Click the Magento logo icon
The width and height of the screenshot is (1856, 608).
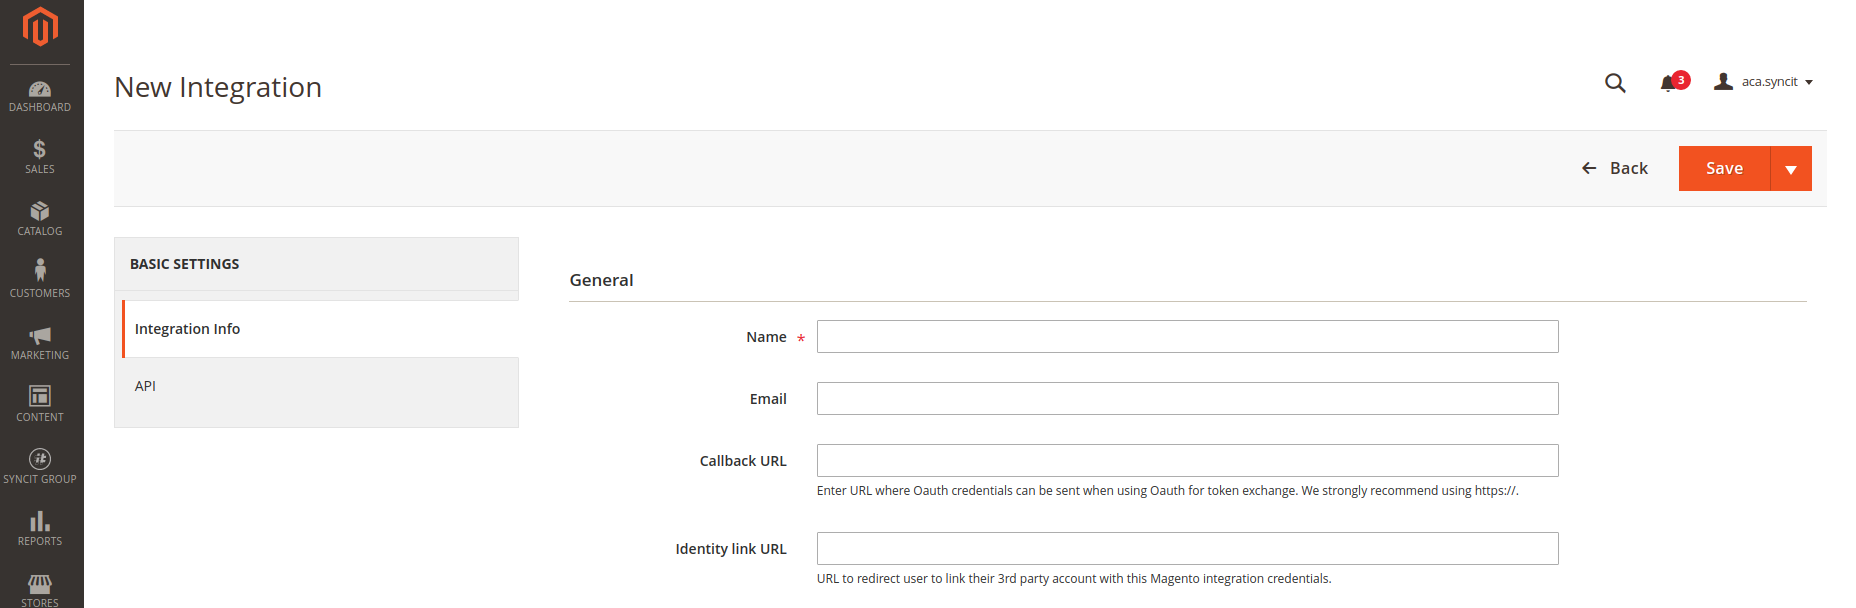(x=40, y=27)
